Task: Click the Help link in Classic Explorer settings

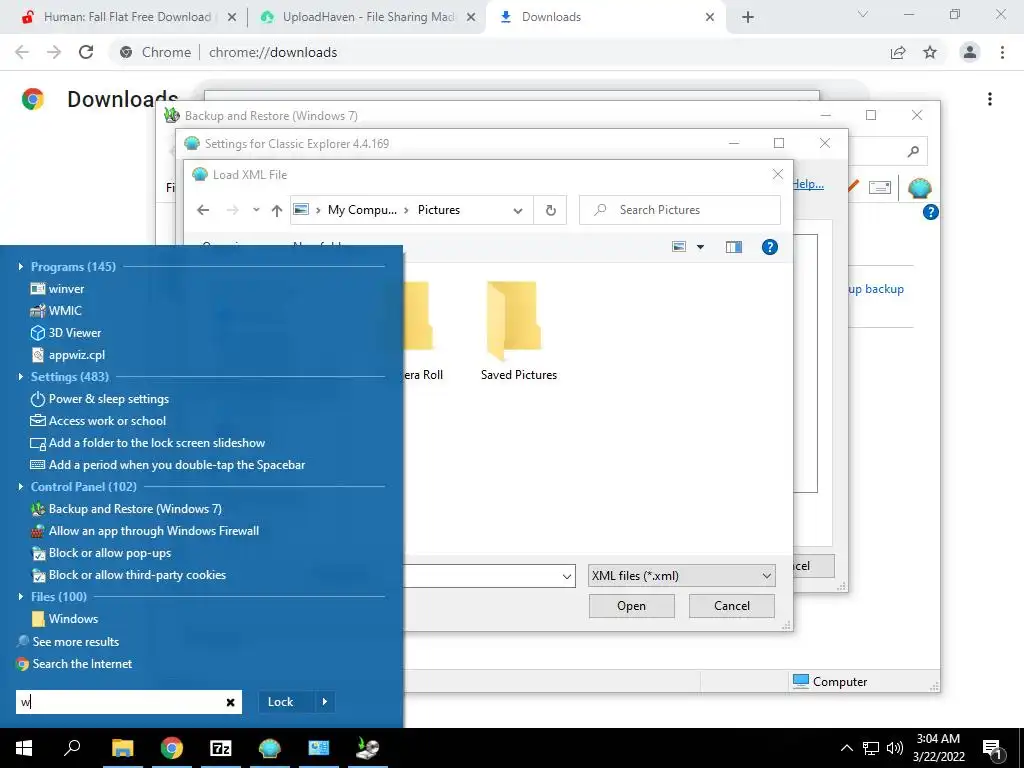Action: (x=808, y=184)
